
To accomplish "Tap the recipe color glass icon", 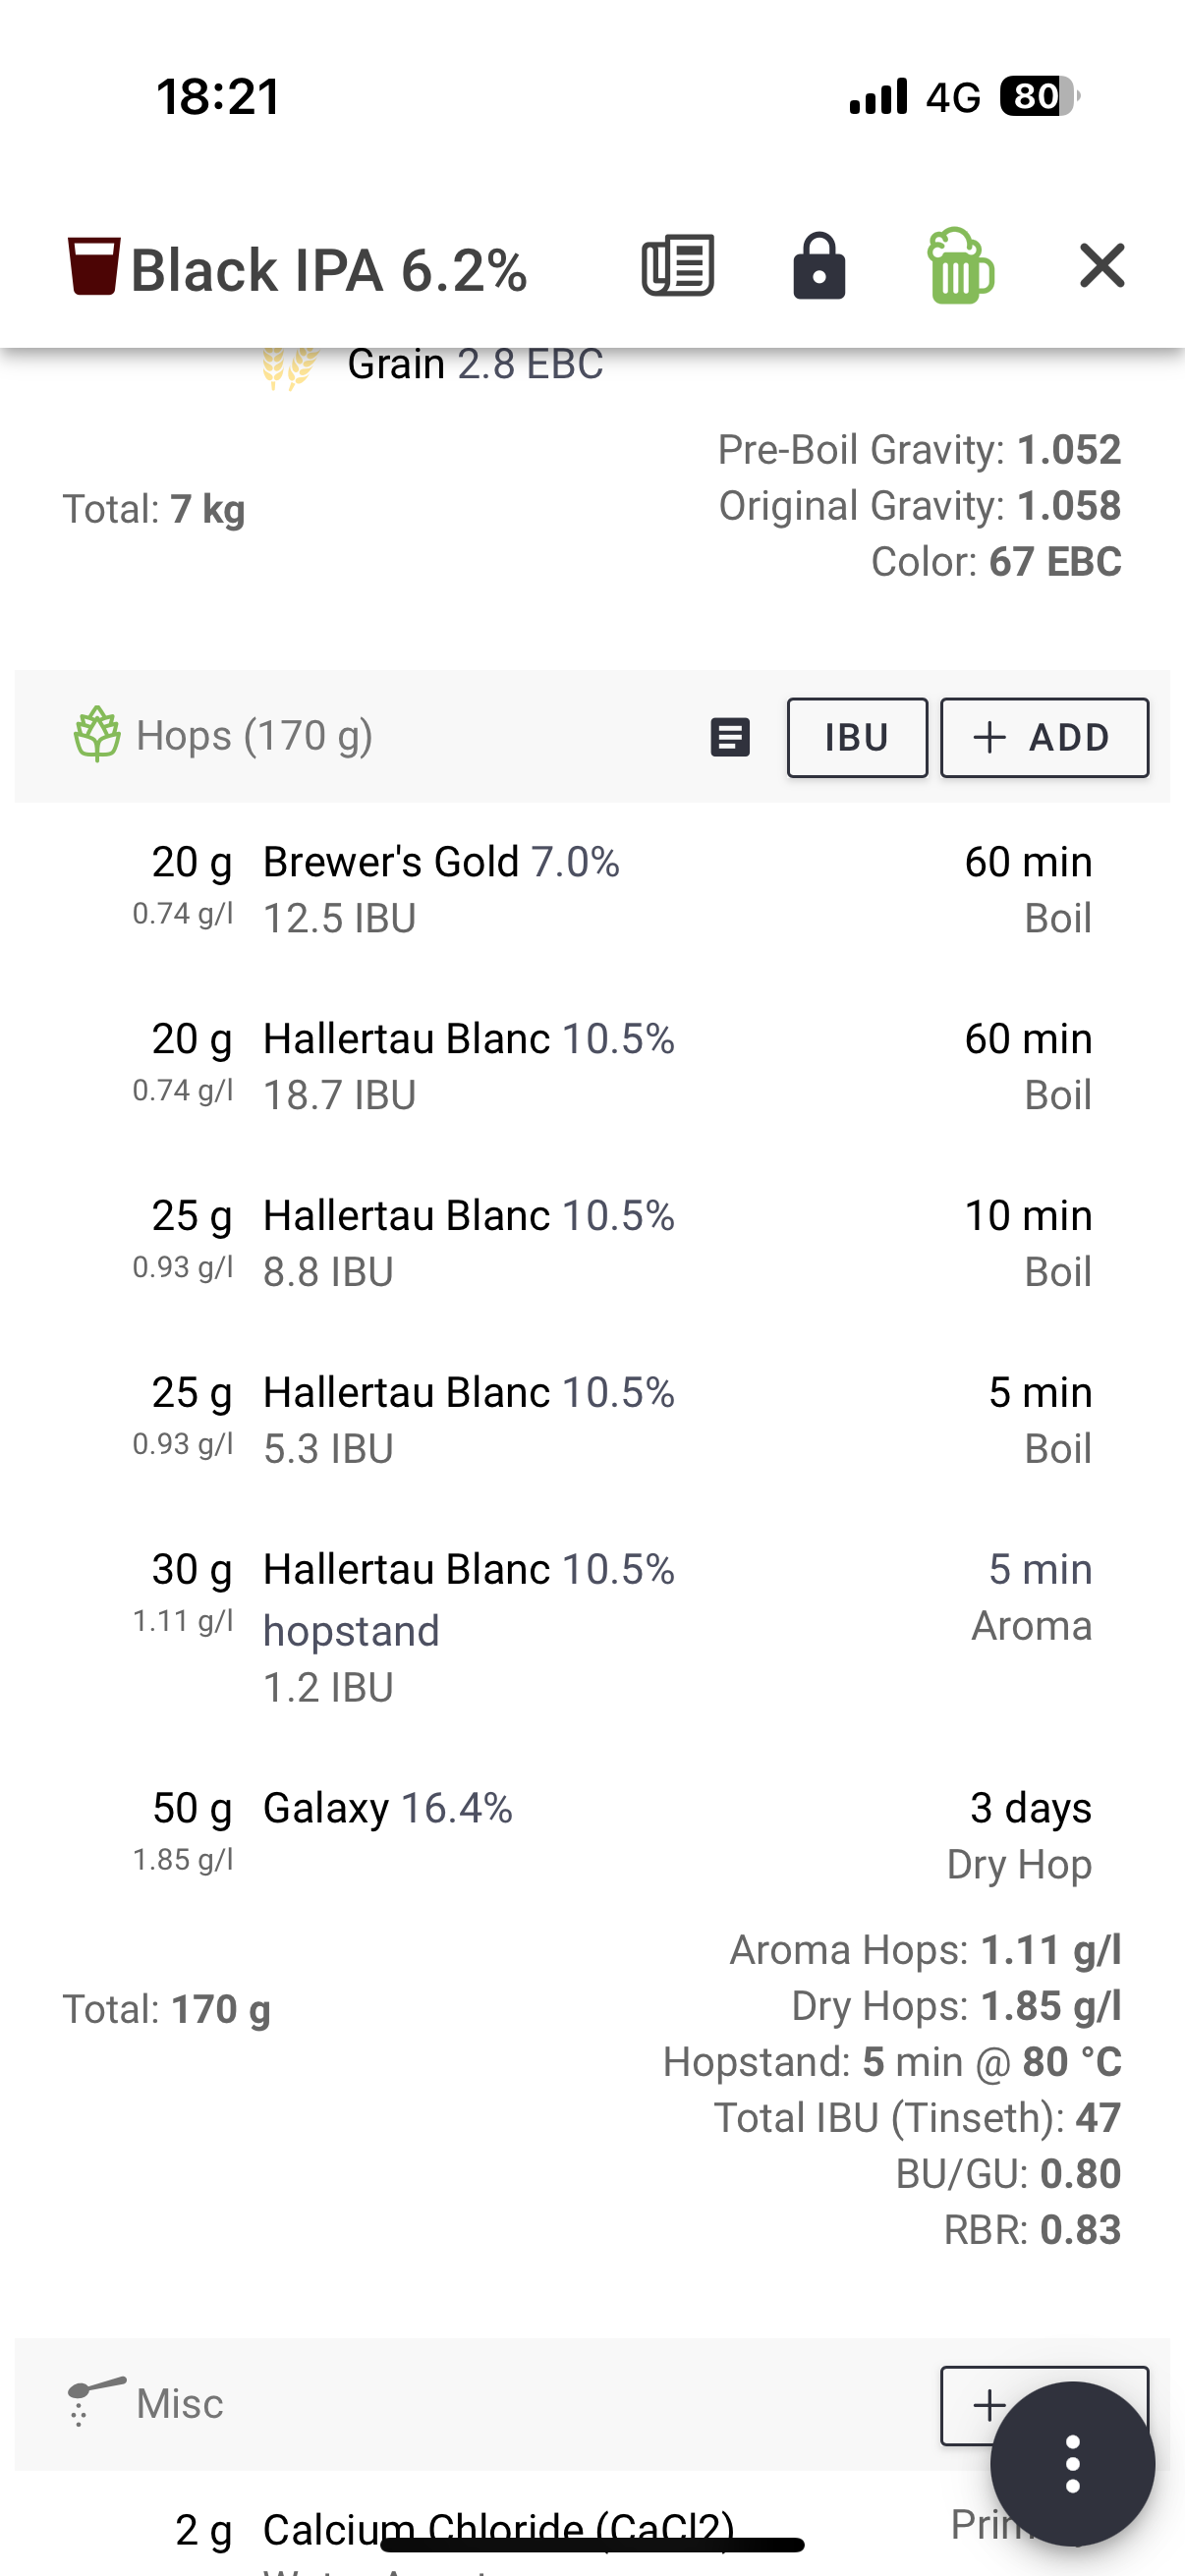I will pyautogui.click(x=94, y=266).
